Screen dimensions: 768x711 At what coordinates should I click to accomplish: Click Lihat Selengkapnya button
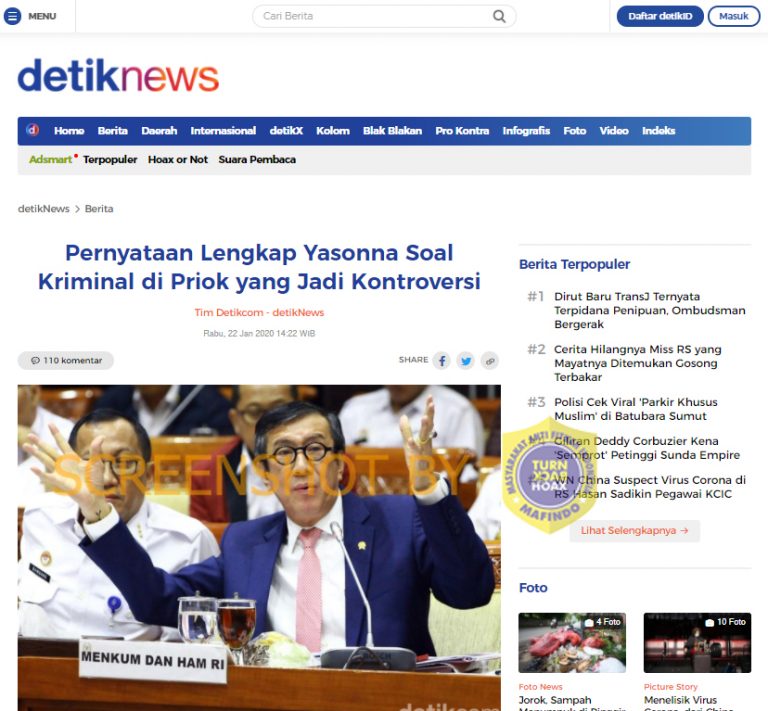634,531
